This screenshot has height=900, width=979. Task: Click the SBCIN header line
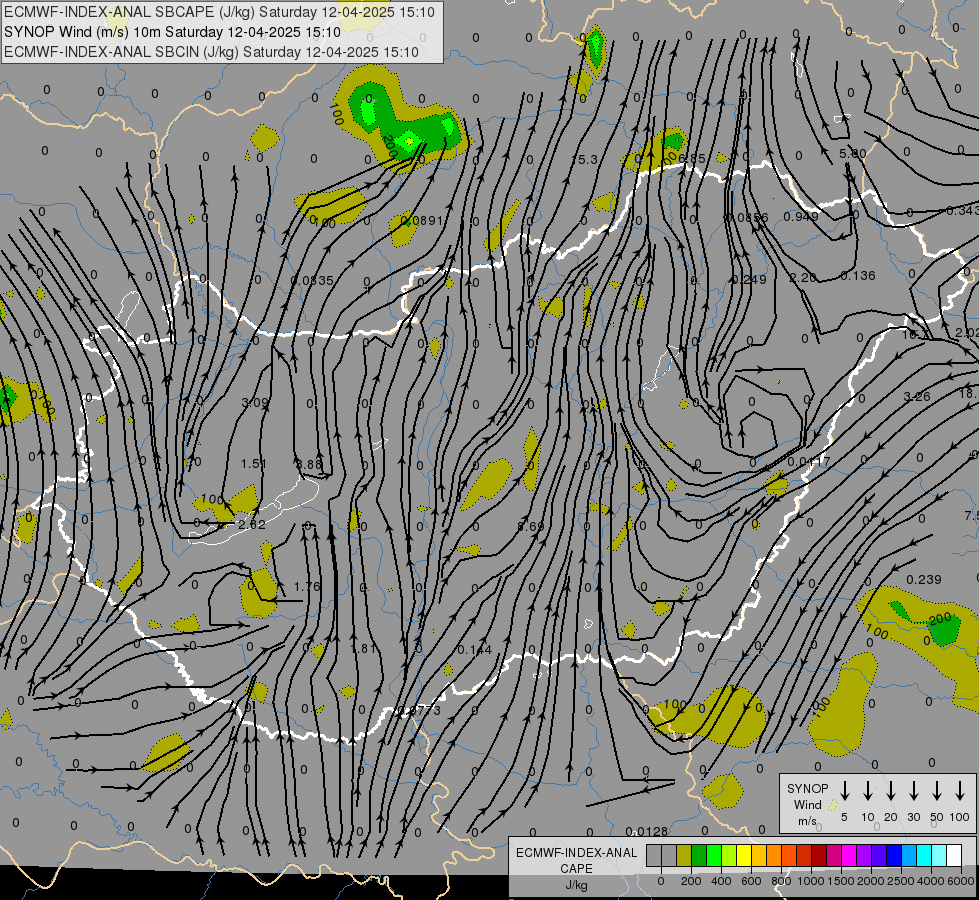coord(211,52)
